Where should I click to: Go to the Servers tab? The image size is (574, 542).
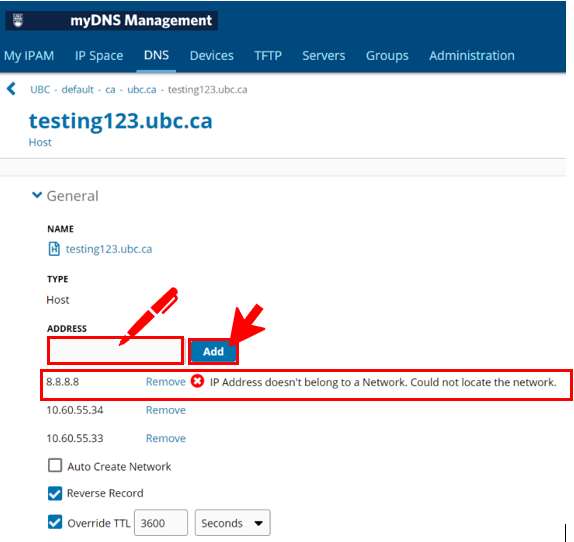click(324, 56)
